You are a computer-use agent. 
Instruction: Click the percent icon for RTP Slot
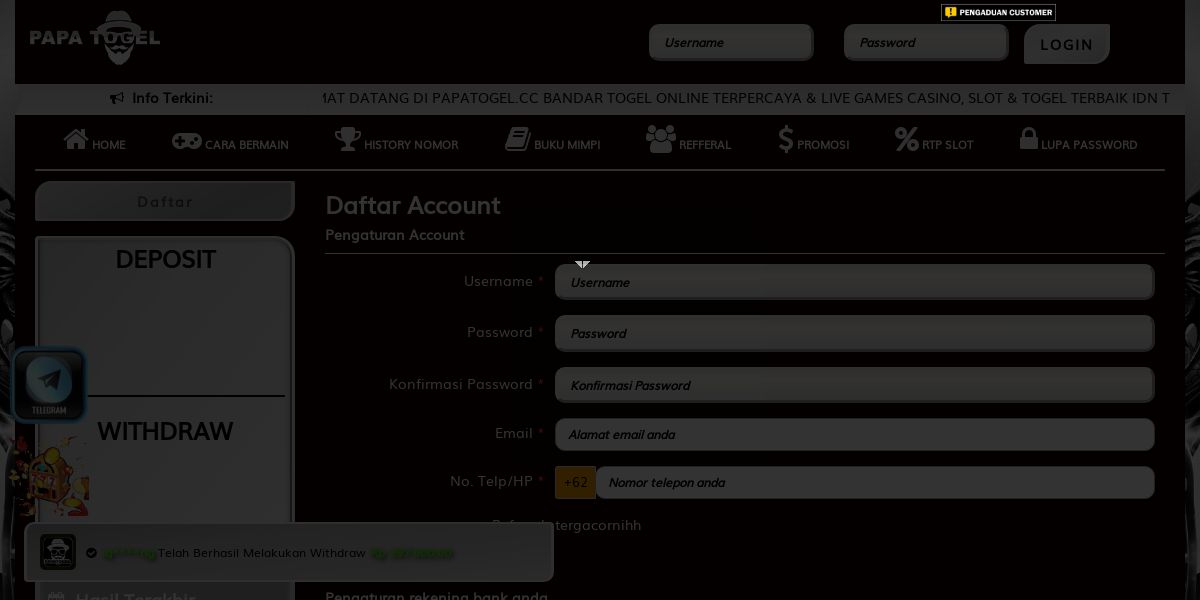click(907, 139)
